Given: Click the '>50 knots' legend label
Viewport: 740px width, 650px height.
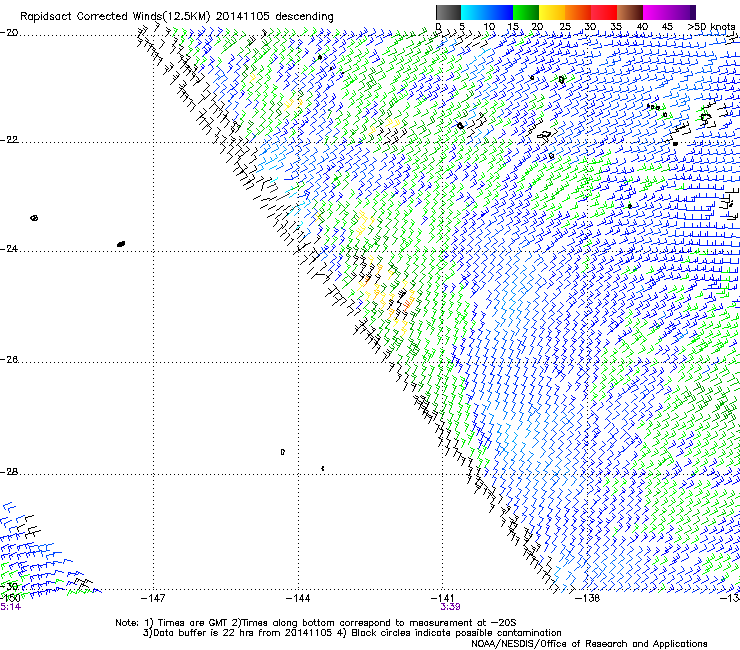Looking at the screenshot, I should coord(711,27).
